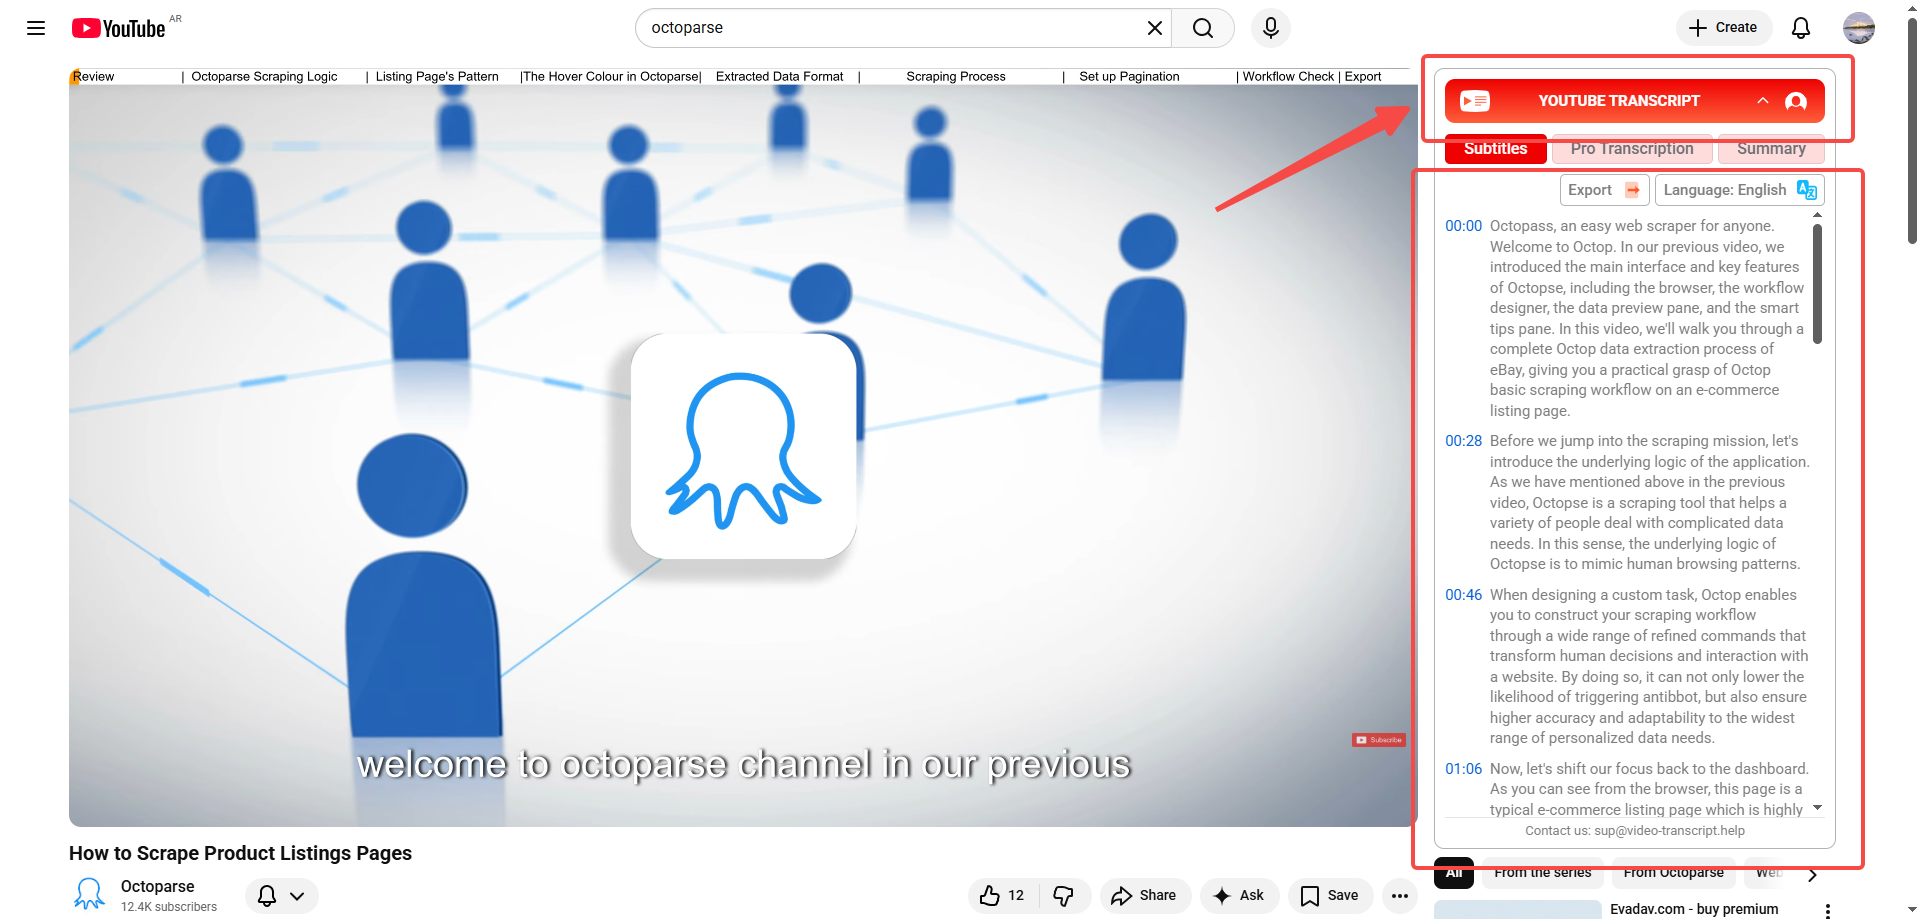The height and width of the screenshot is (919, 1920).
Task: Share the video with the Share icon
Action: pos(1145,896)
